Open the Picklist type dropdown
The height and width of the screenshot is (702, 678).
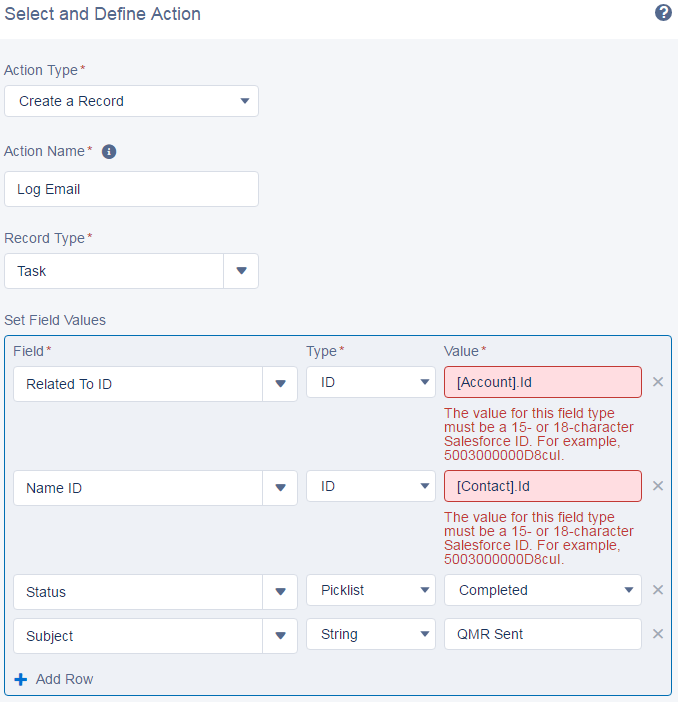tap(371, 590)
